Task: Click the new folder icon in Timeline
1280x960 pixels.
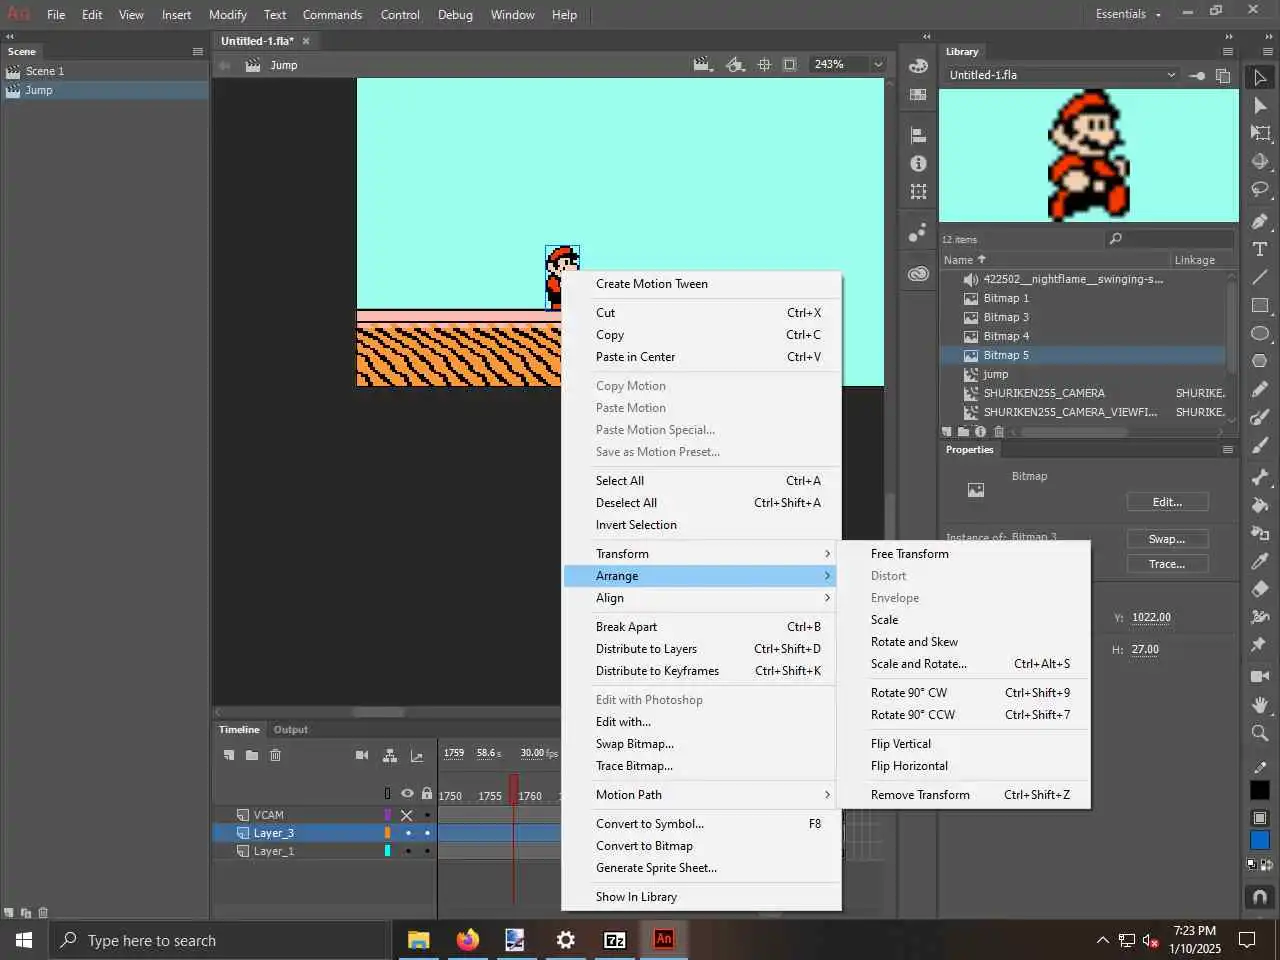Action: 252,755
